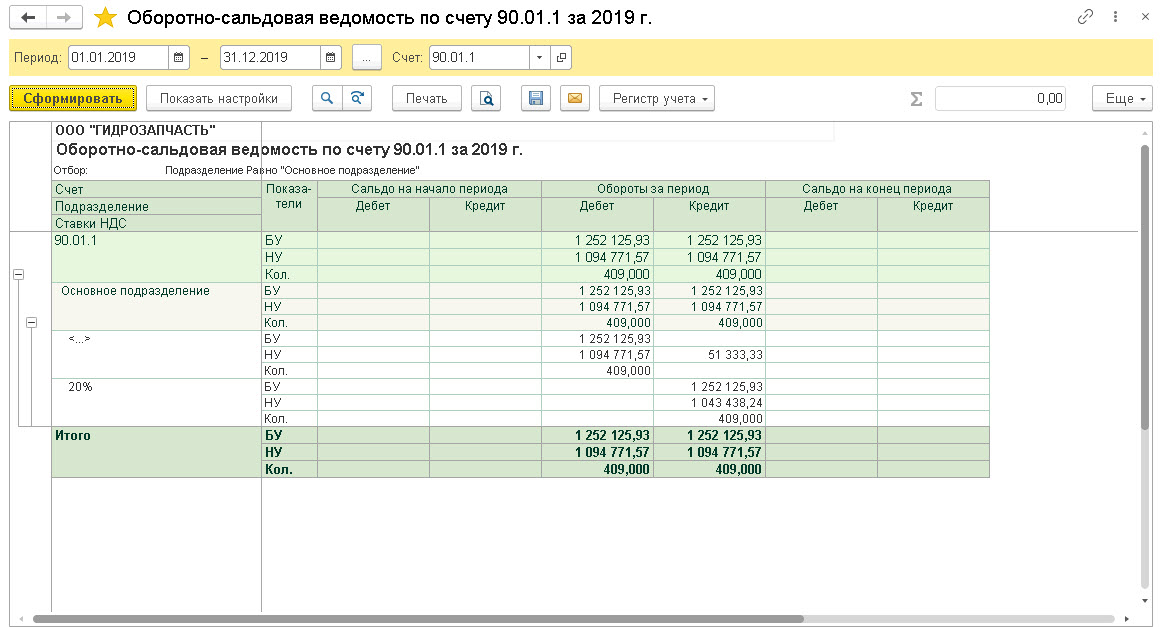The image size is (1161, 627).
Task: Open search with the magnifier icon
Action: click(327, 98)
